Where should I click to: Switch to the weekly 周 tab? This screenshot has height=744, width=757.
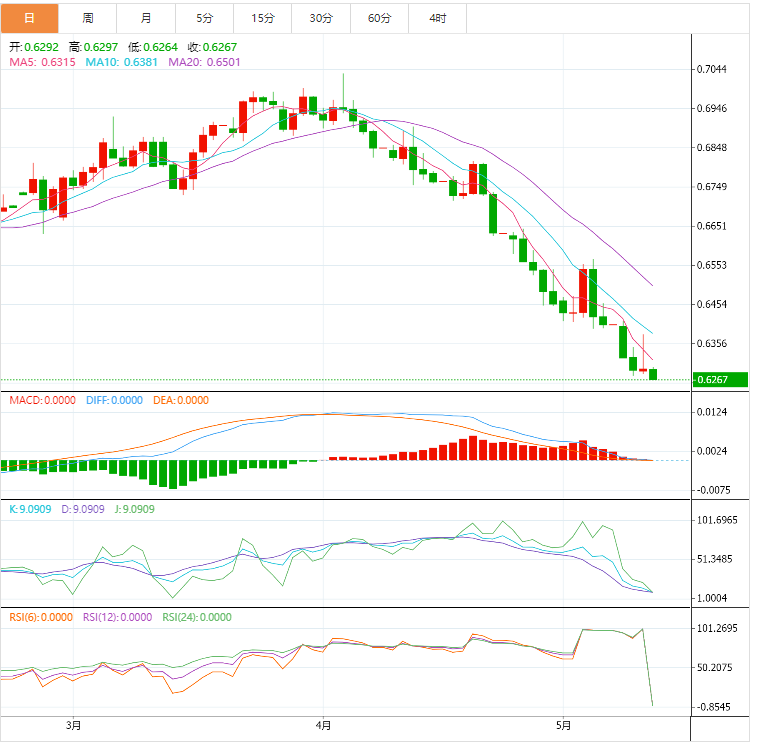point(87,18)
